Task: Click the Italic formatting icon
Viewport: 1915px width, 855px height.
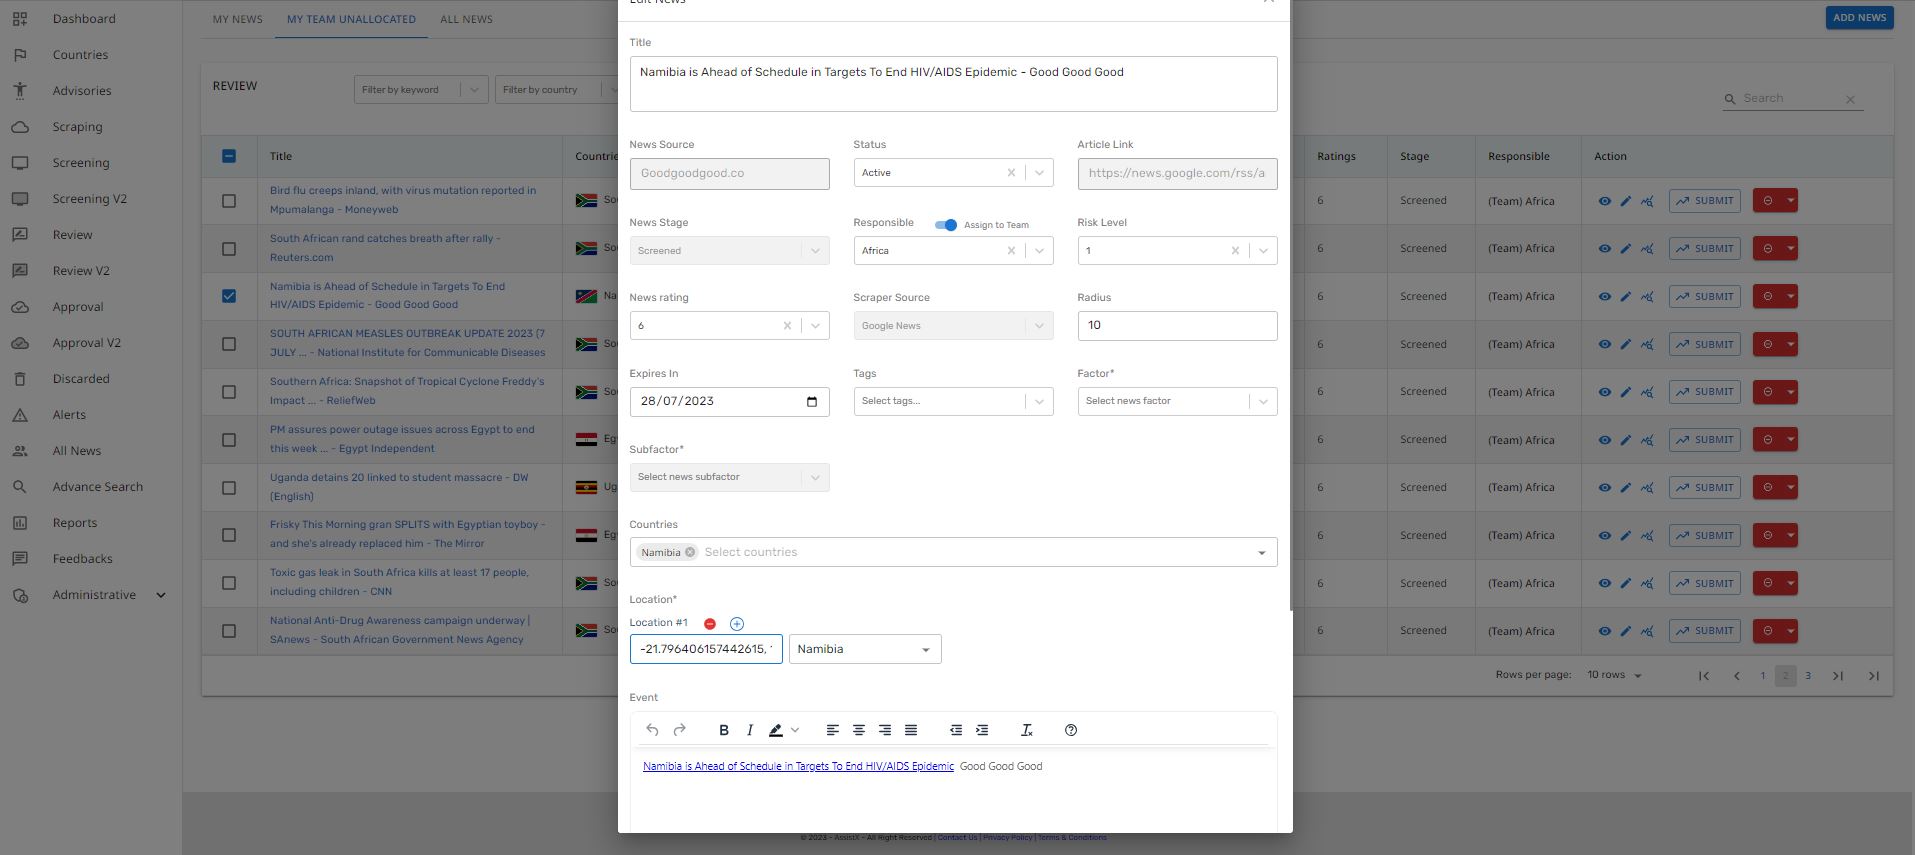Action: [x=750, y=730]
